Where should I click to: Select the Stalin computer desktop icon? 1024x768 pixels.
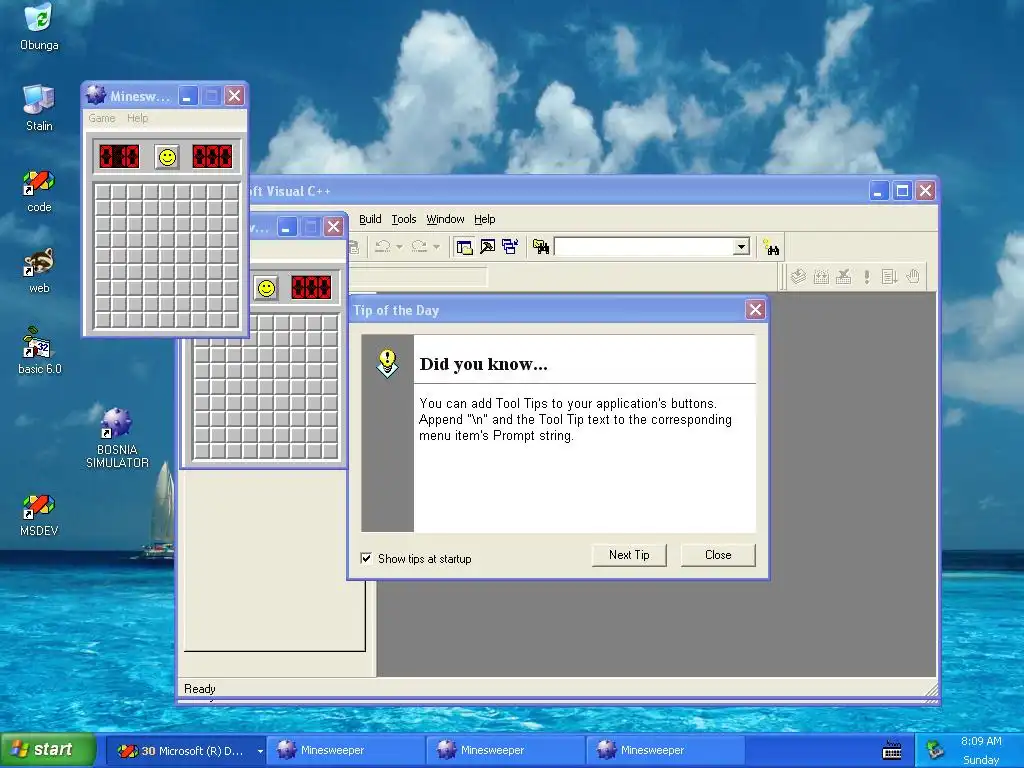click(x=39, y=108)
